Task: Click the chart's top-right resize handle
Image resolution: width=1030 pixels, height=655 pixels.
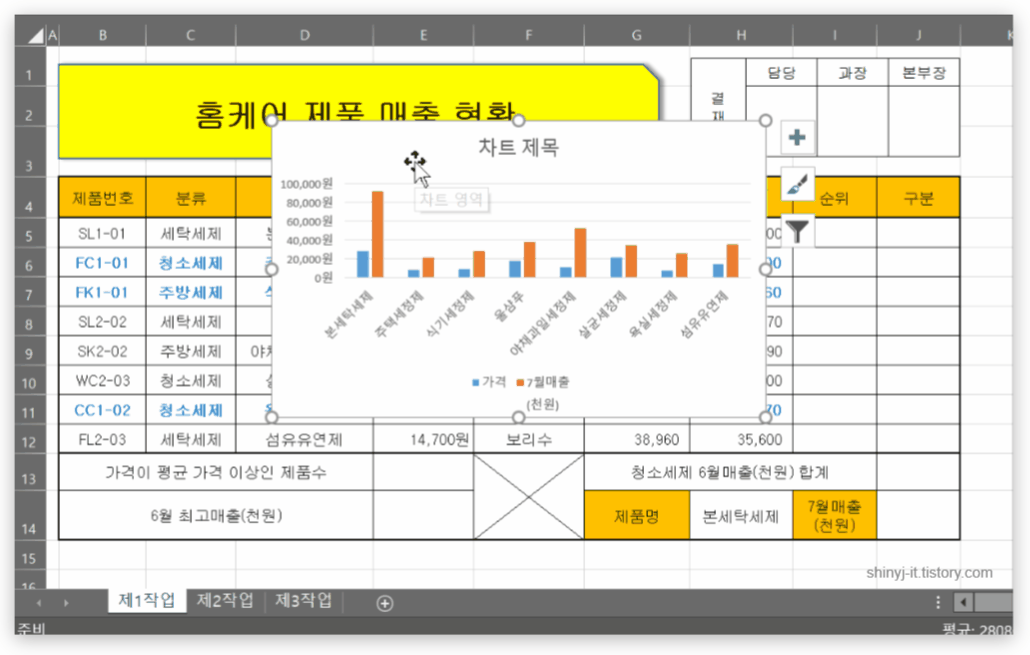Action: (x=765, y=121)
